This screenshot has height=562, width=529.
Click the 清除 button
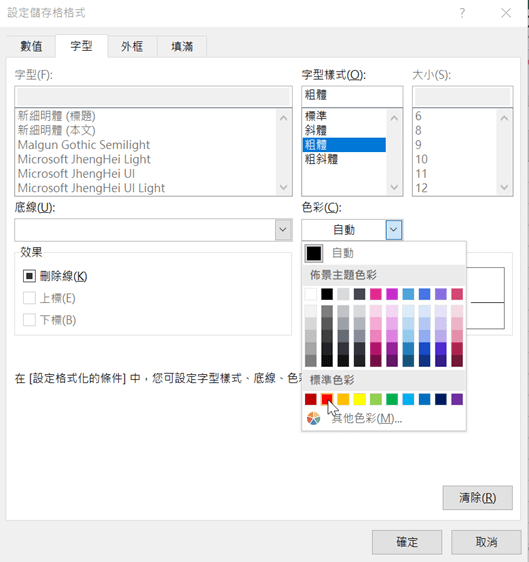[x=477, y=497]
